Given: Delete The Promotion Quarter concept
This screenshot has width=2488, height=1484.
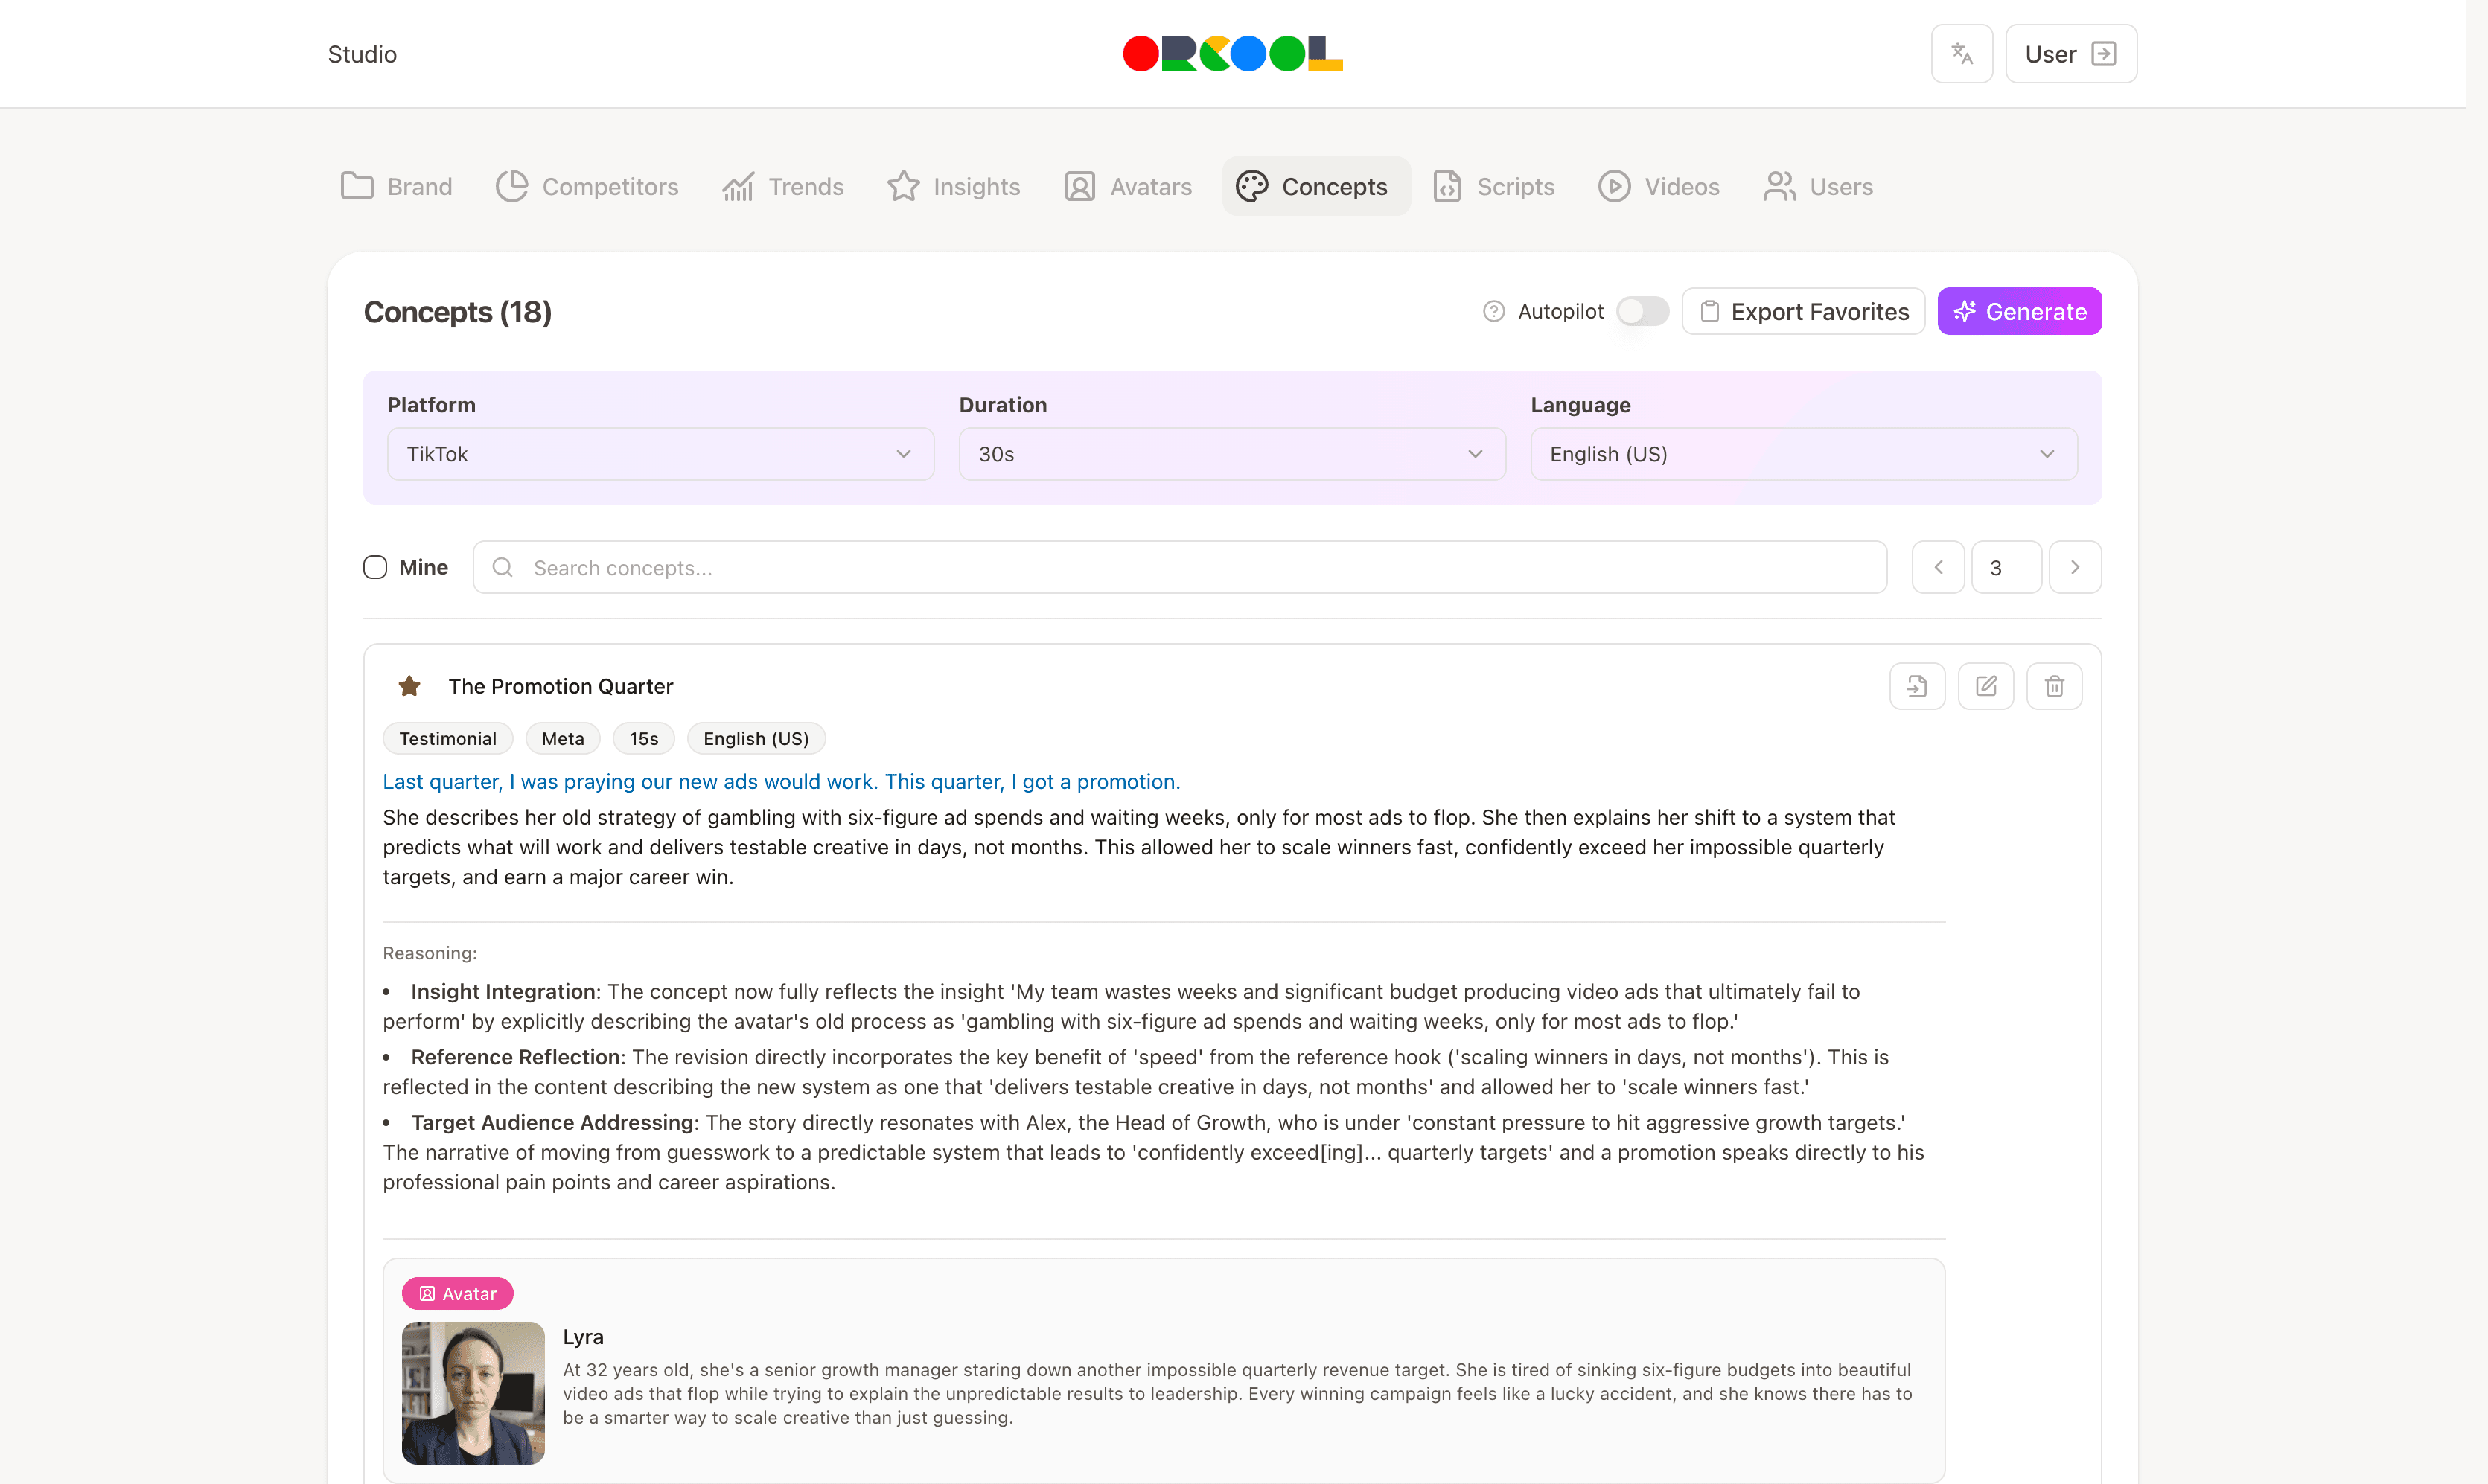Looking at the screenshot, I should click(2054, 686).
